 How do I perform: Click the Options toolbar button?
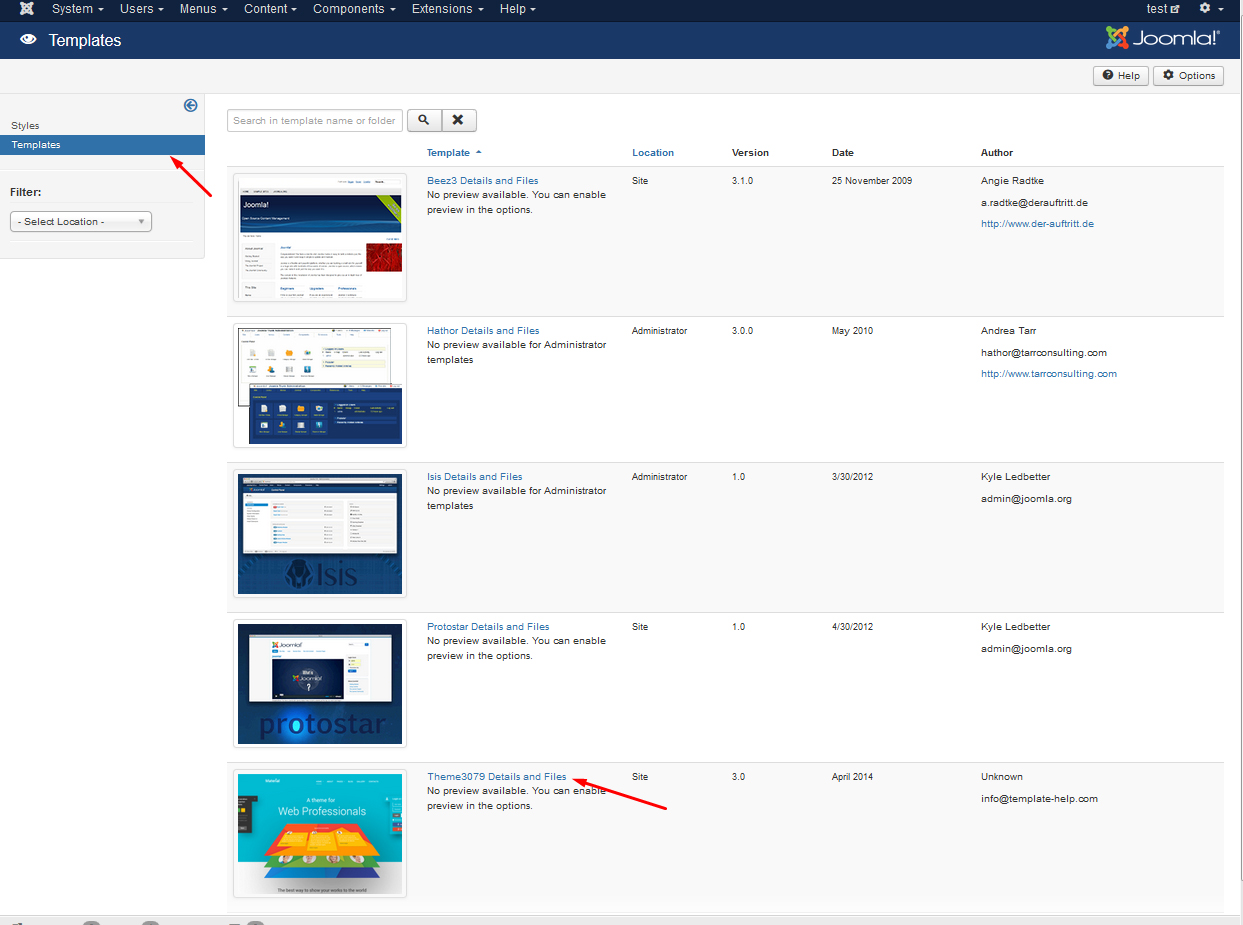pyautogui.click(x=1188, y=76)
